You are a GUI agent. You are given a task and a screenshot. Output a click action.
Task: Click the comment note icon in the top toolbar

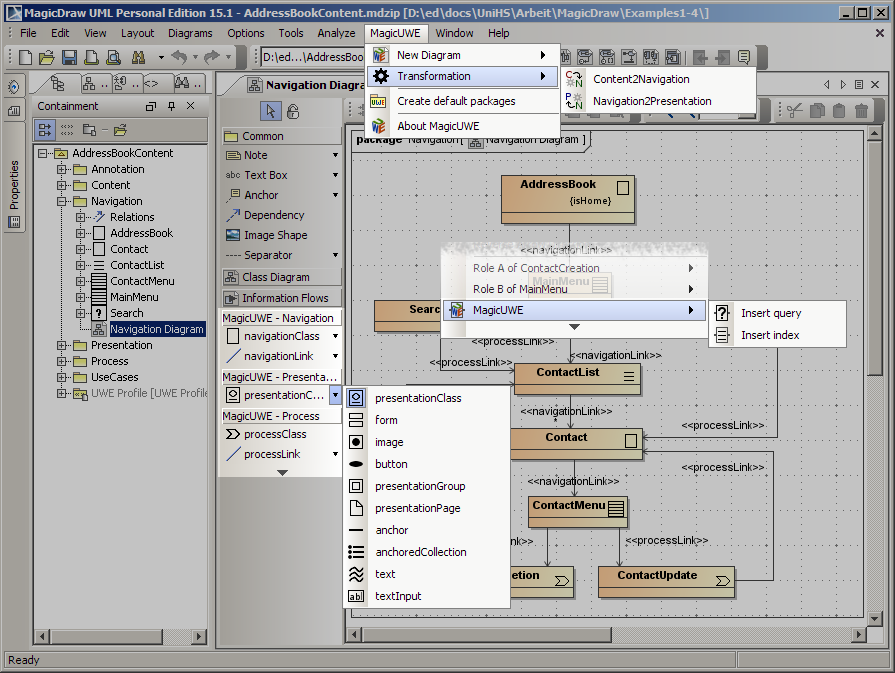(744, 57)
